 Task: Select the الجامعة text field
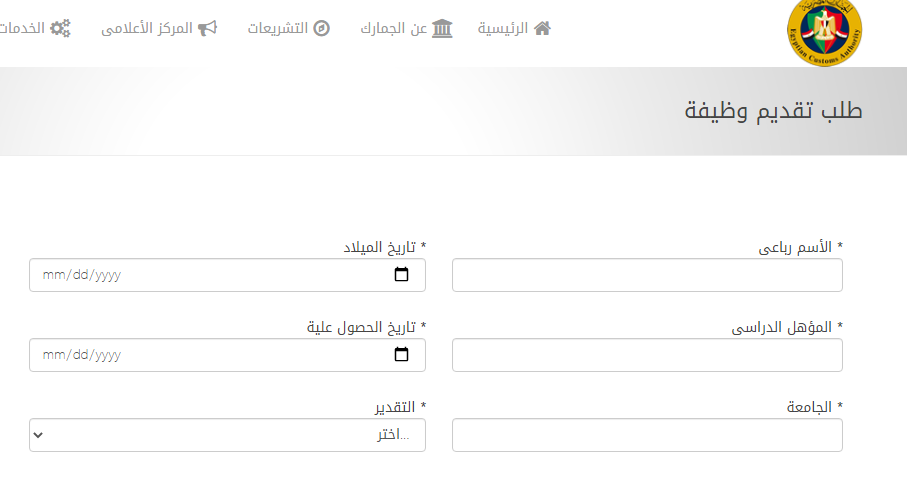click(647, 435)
